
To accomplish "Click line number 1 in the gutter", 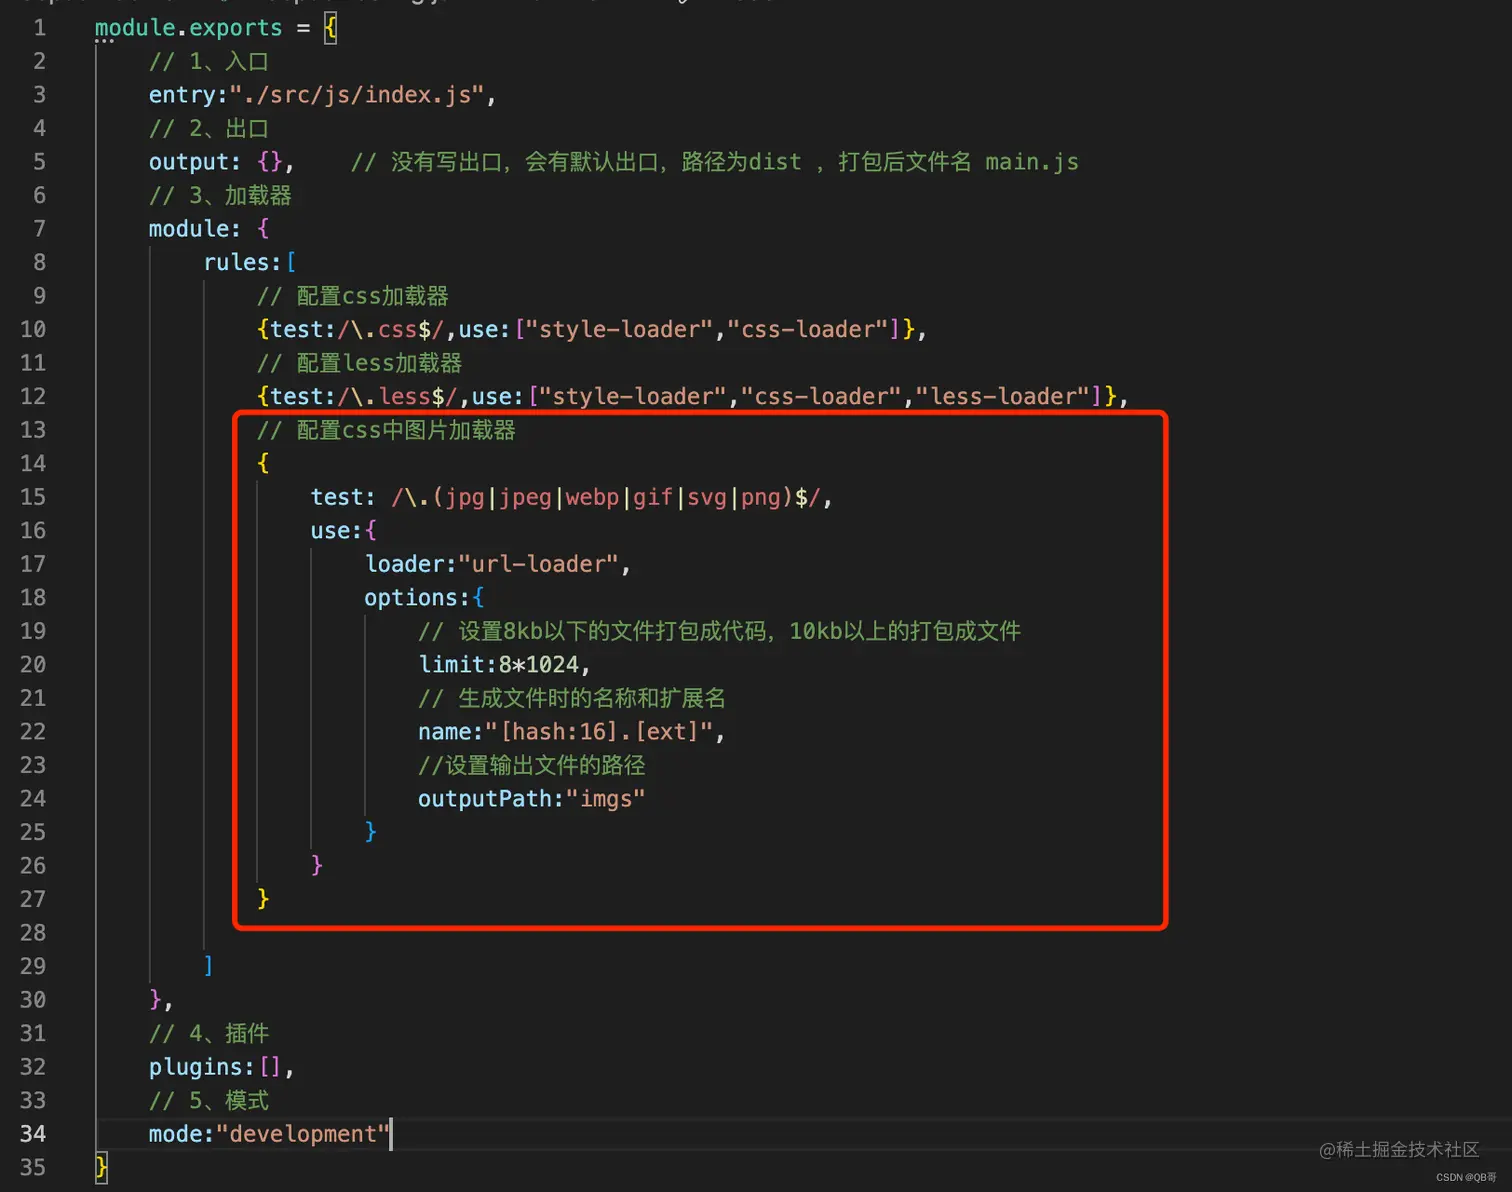I will click(x=39, y=28).
